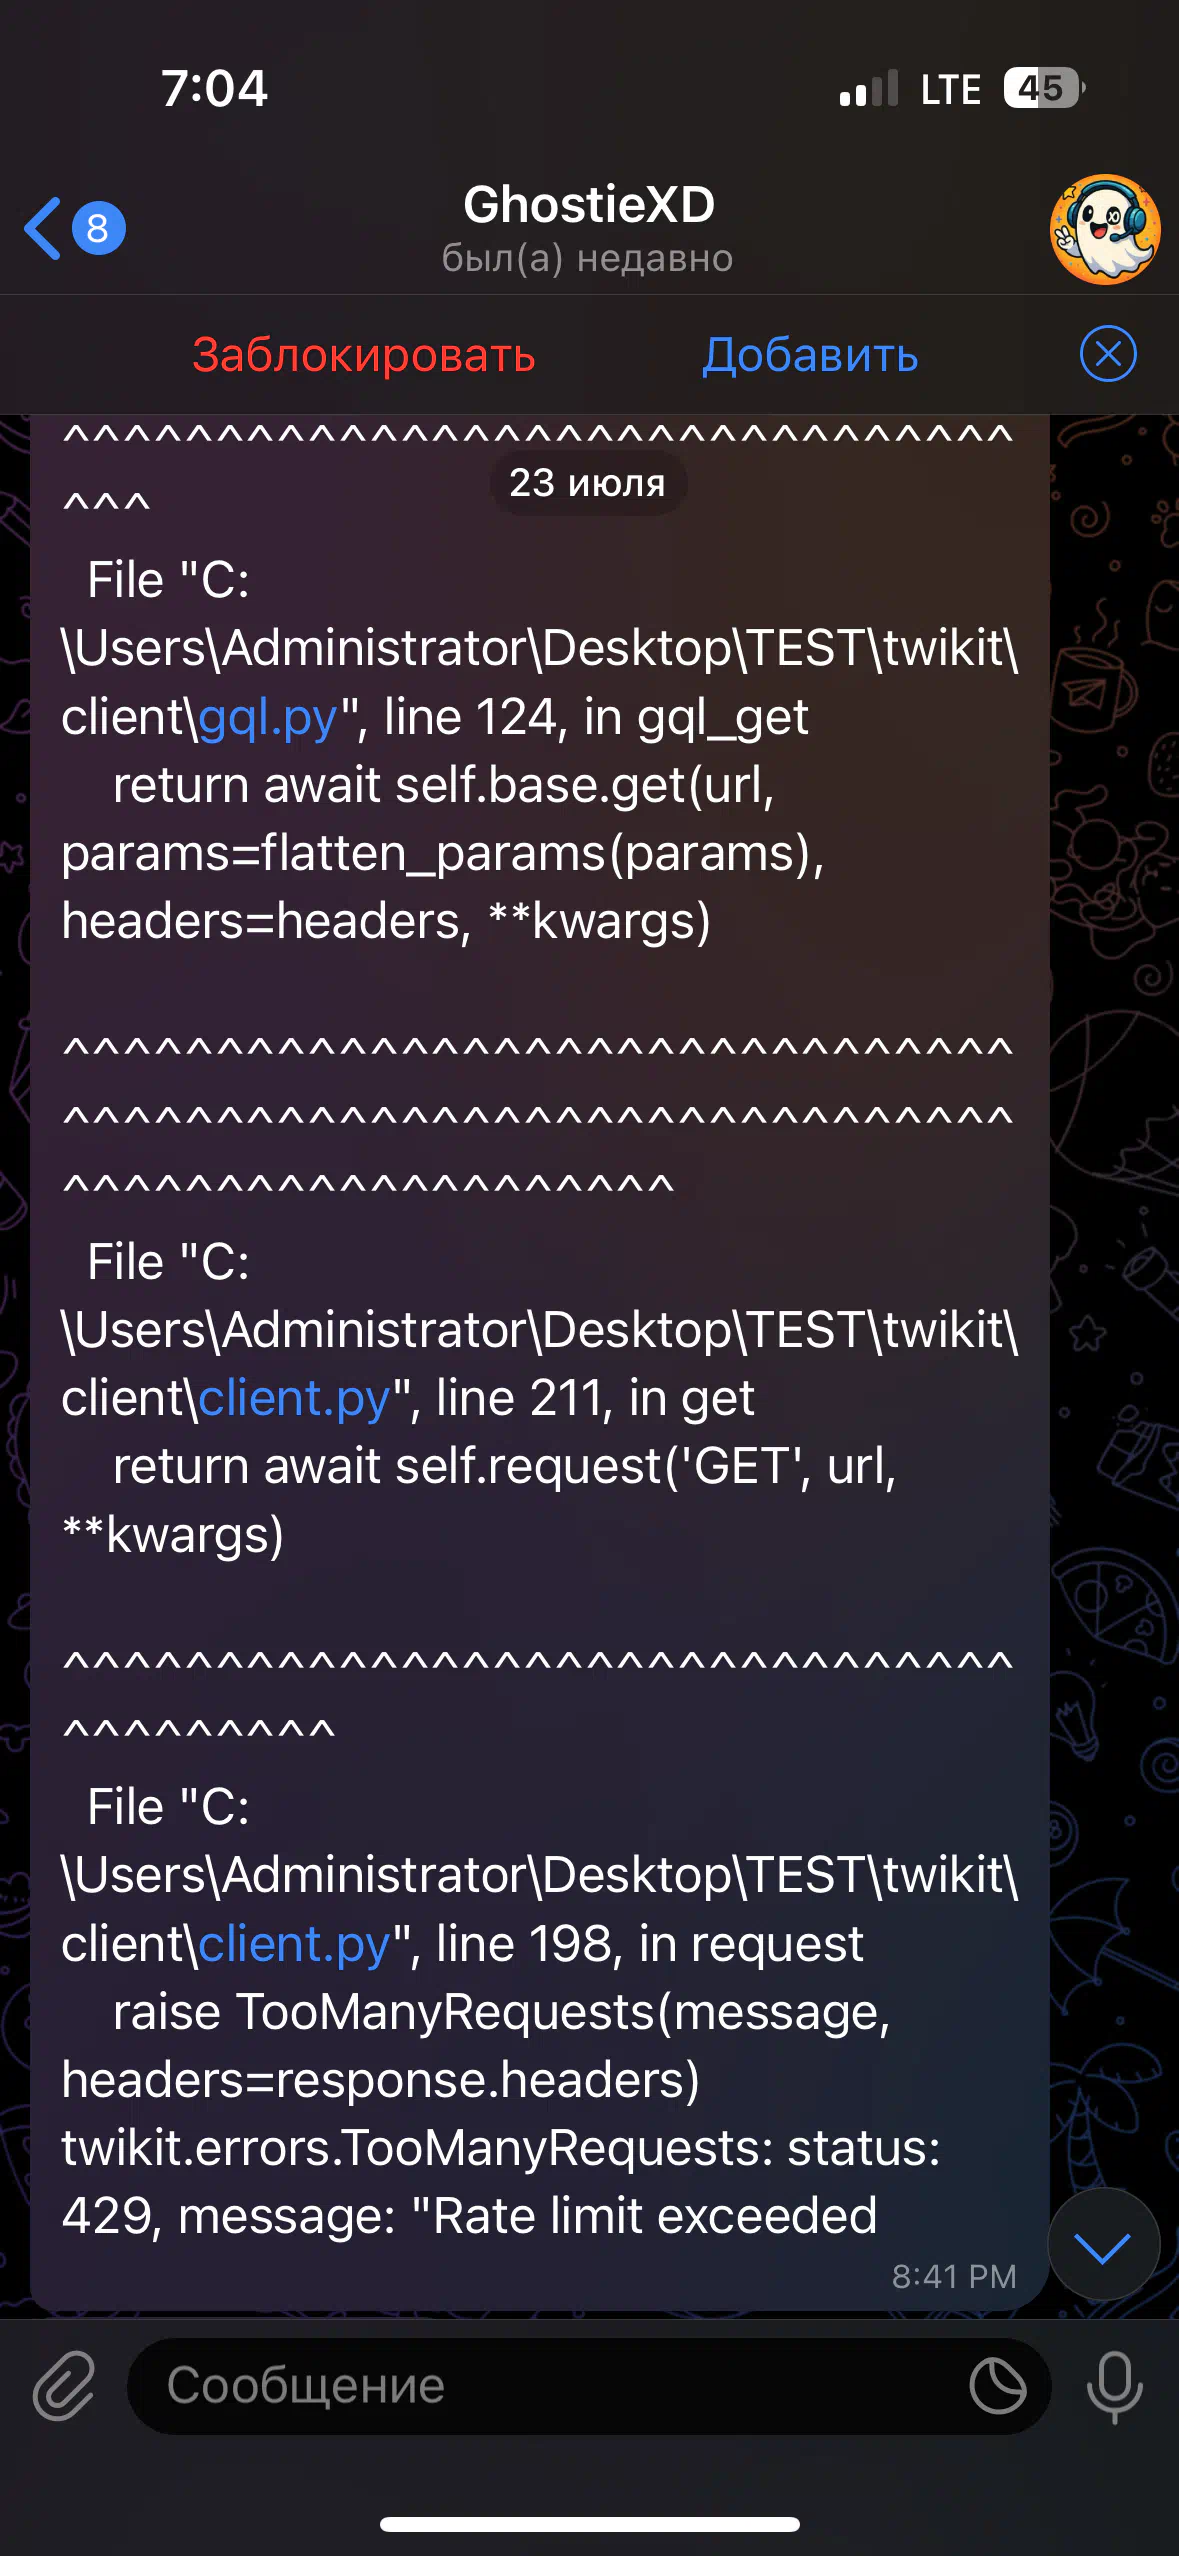Image resolution: width=1179 pixels, height=2556 pixels.
Task: Open client.py link at line 198
Action: tap(294, 1945)
